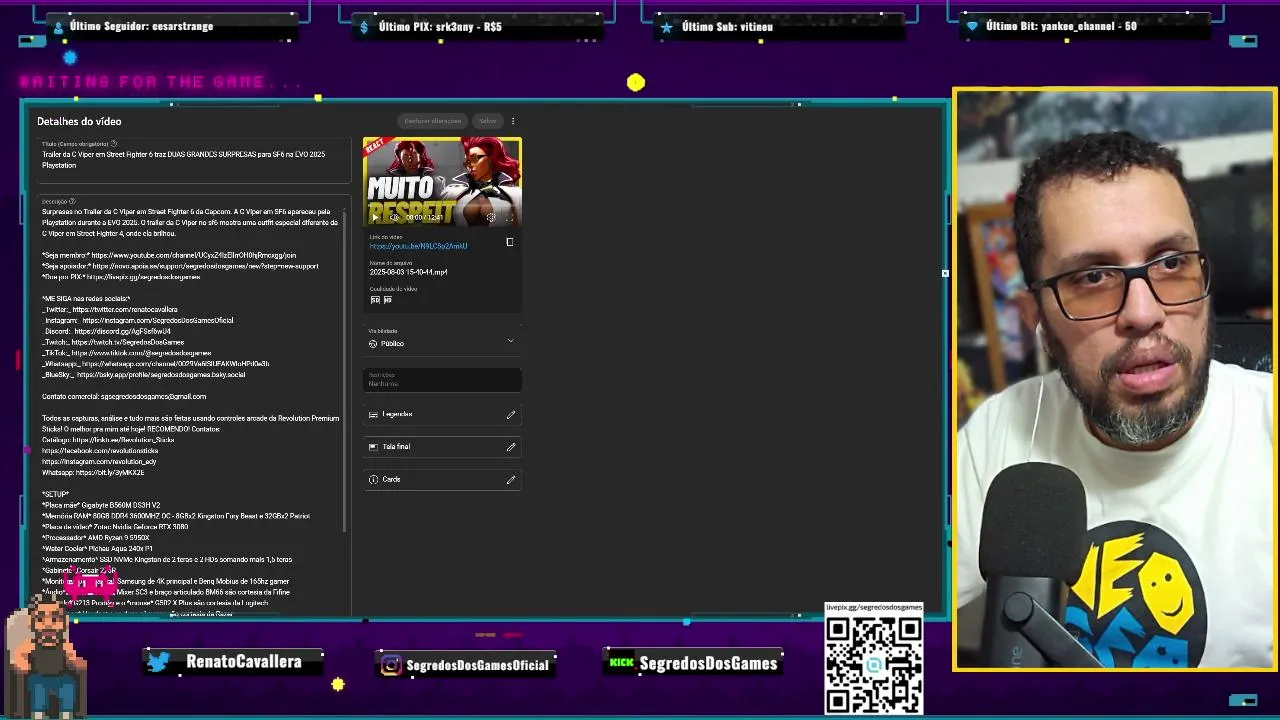This screenshot has height=720, width=1280.
Task: Click the globe icon beside Público
Action: coord(373,344)
